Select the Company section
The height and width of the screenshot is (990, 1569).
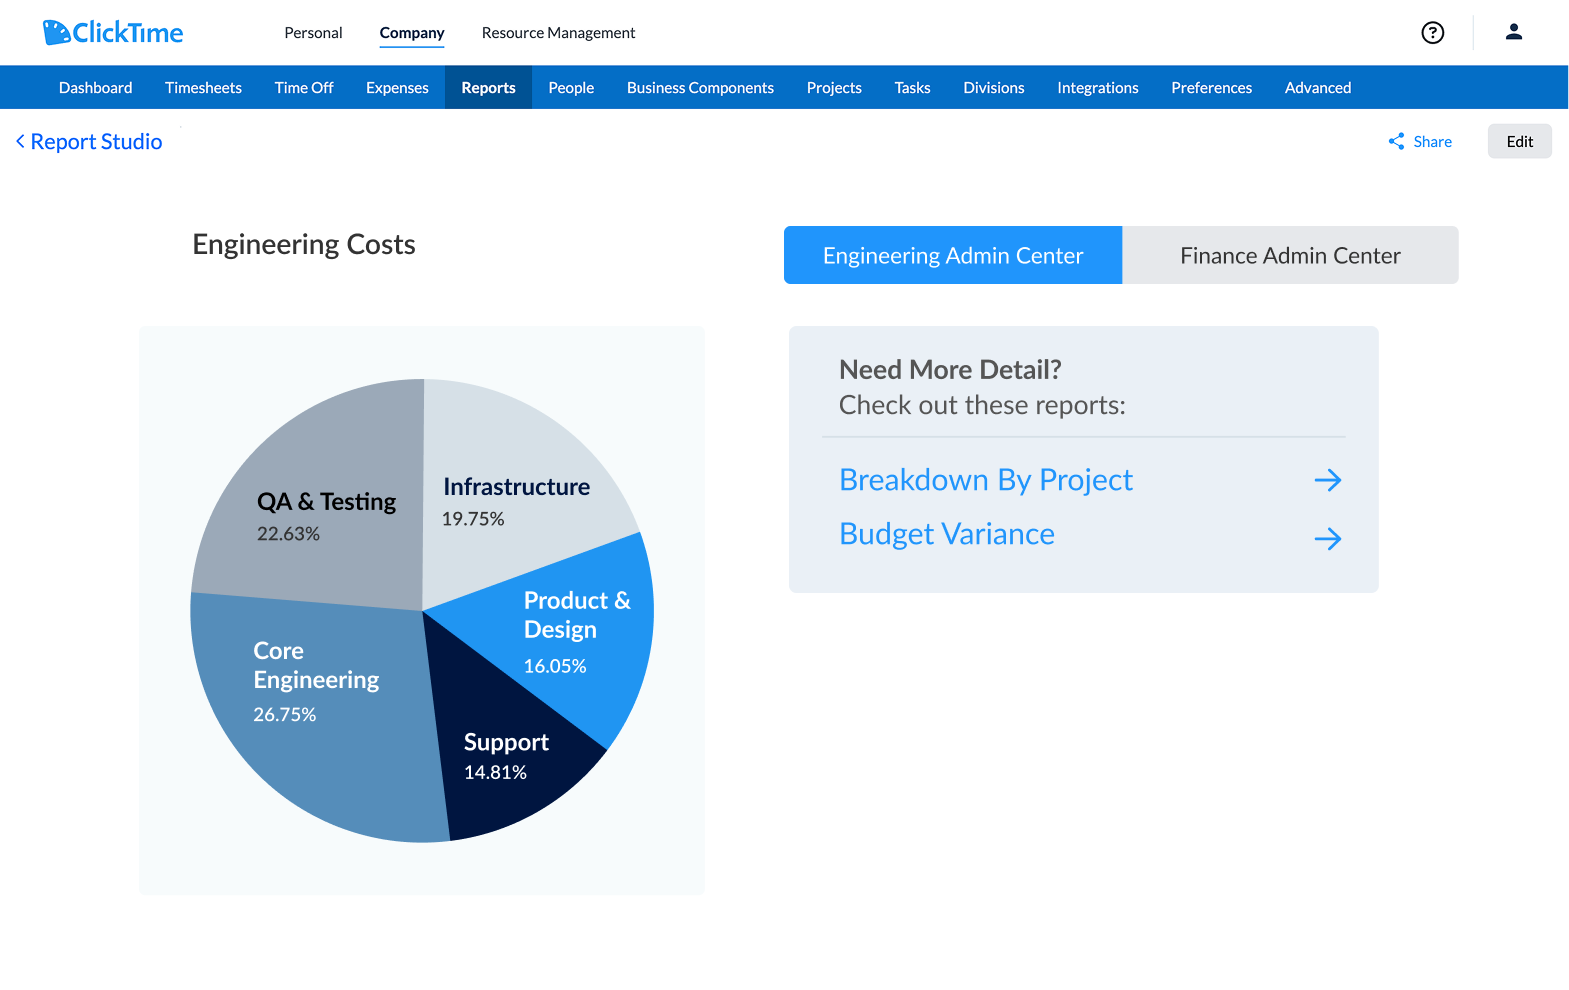(x=412, y=33)
